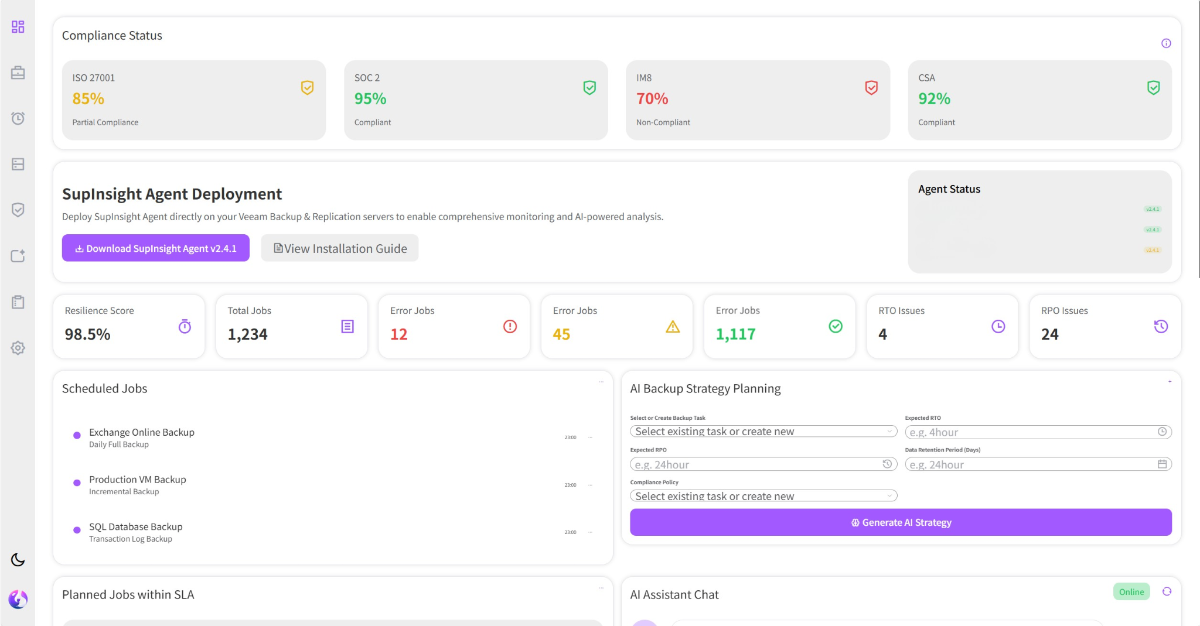Collapse the AI Backup Strategy Planning panel

1168,381
